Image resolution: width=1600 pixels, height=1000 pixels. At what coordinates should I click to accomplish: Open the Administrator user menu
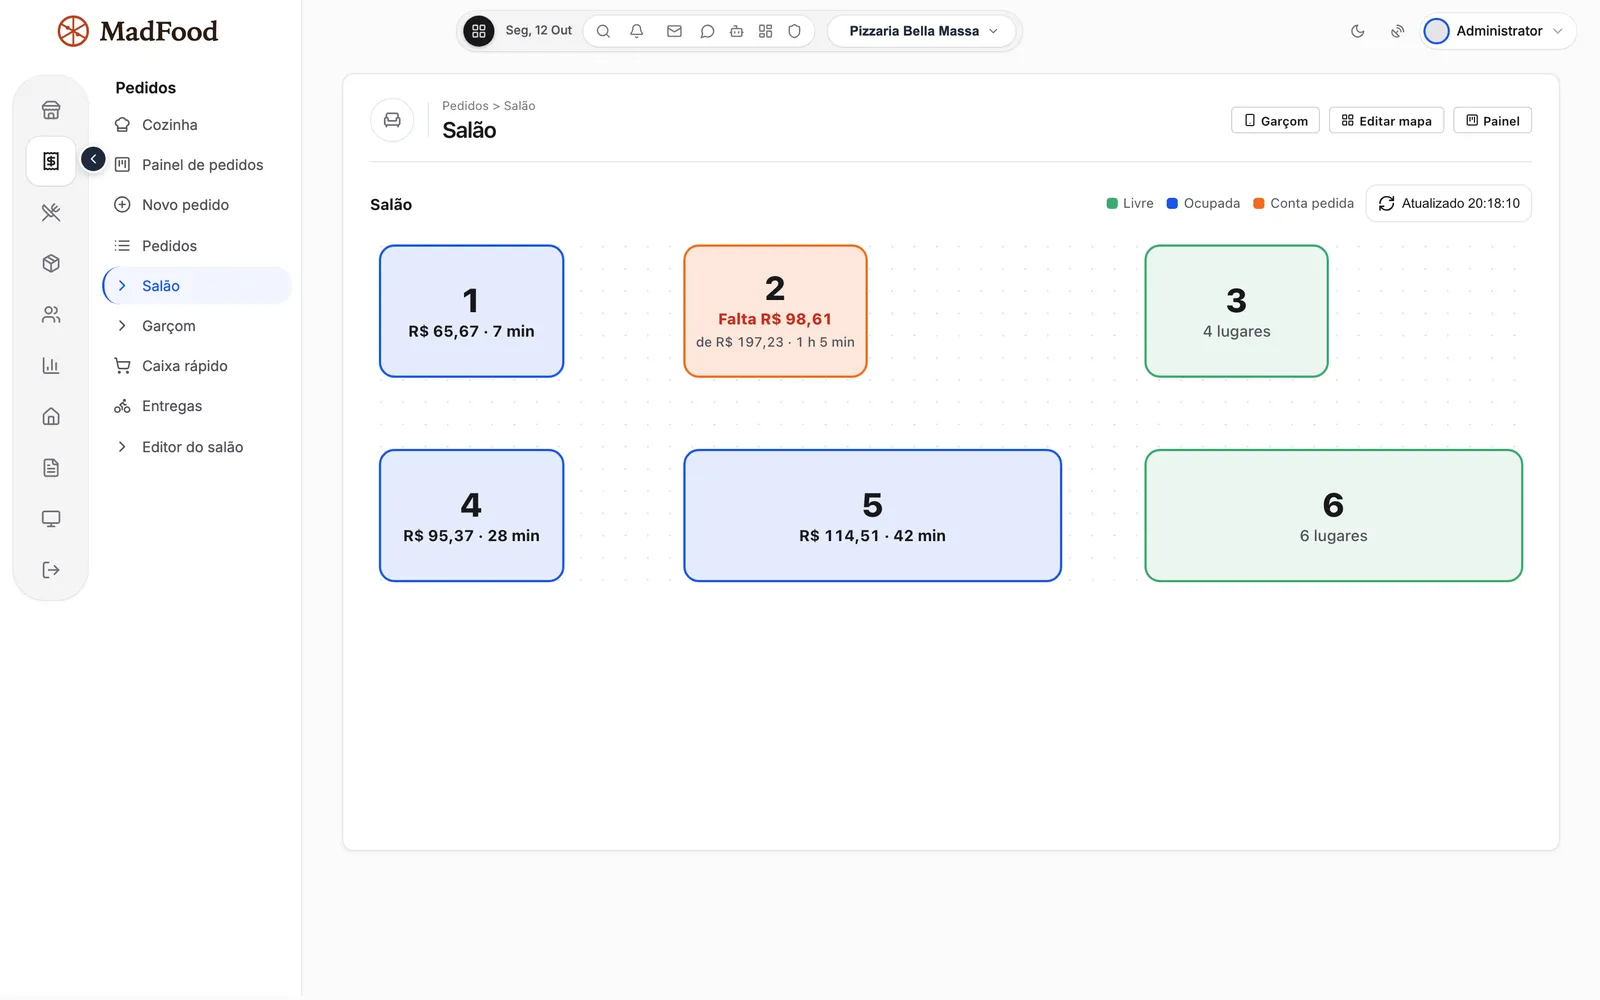[1499, 31]
